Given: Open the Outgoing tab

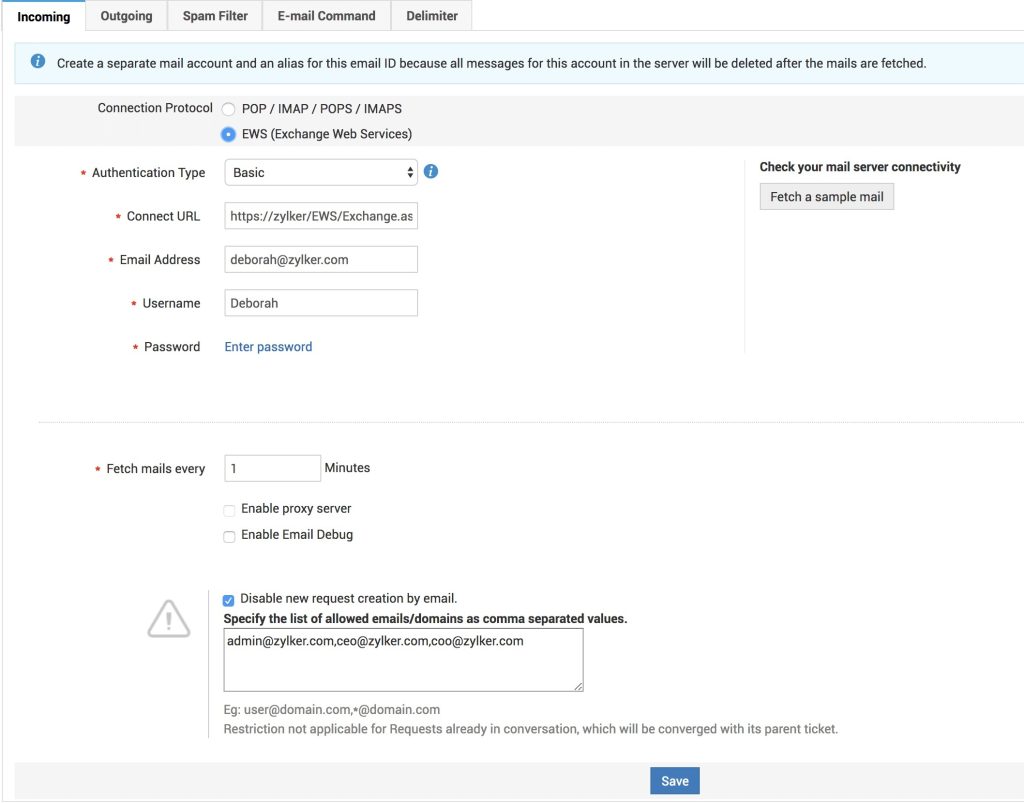Looking at the screenshot, I should tap(126, 16).
